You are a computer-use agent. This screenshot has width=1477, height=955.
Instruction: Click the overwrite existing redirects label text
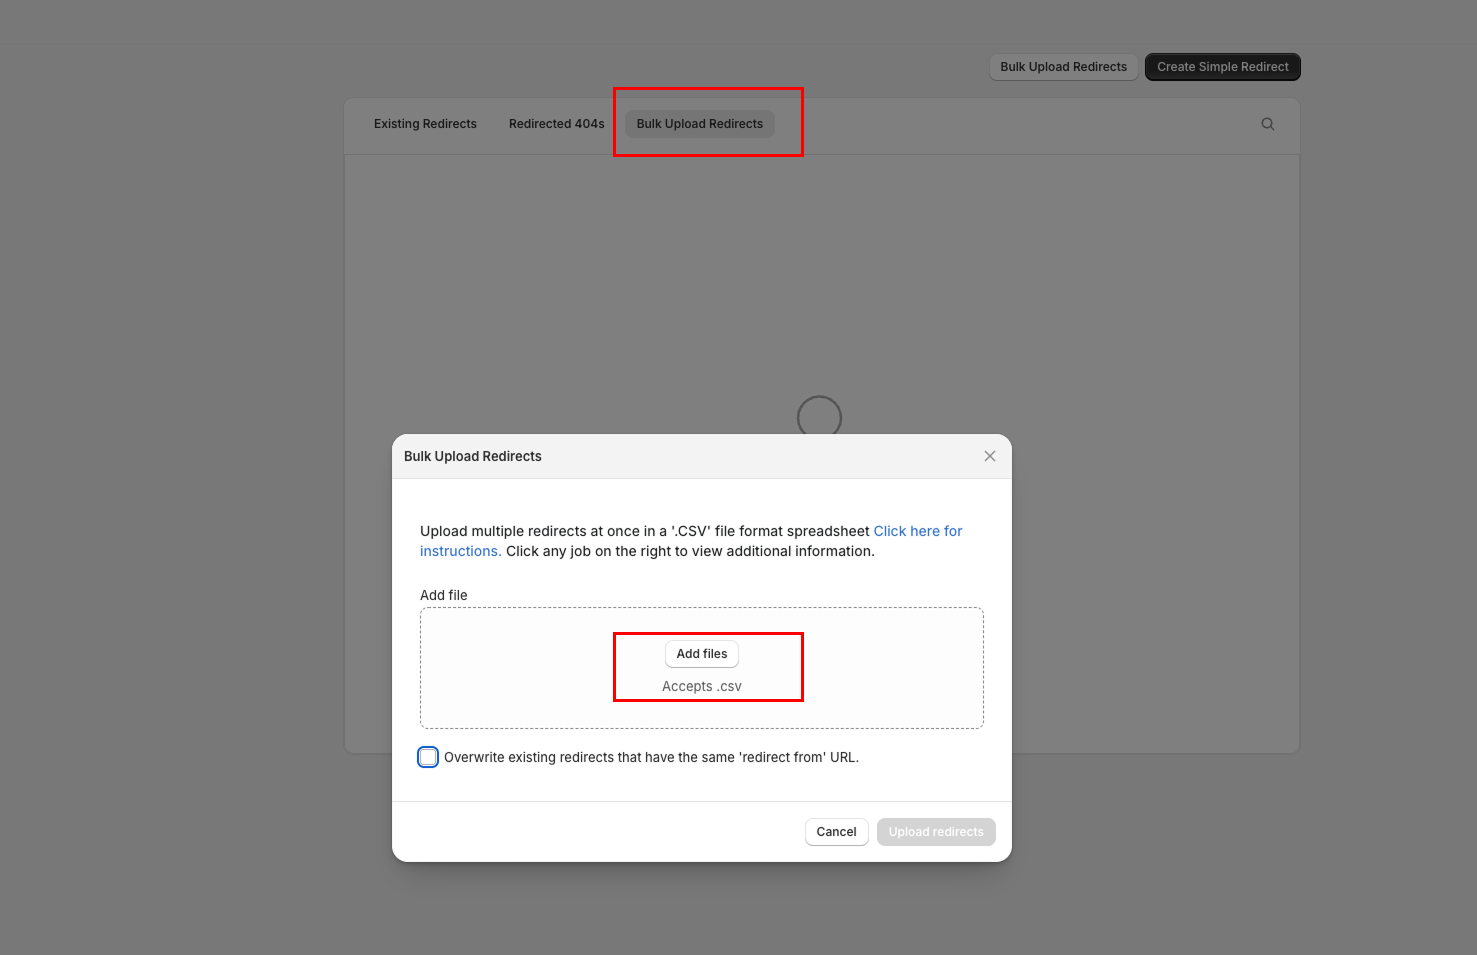point(651,757)
